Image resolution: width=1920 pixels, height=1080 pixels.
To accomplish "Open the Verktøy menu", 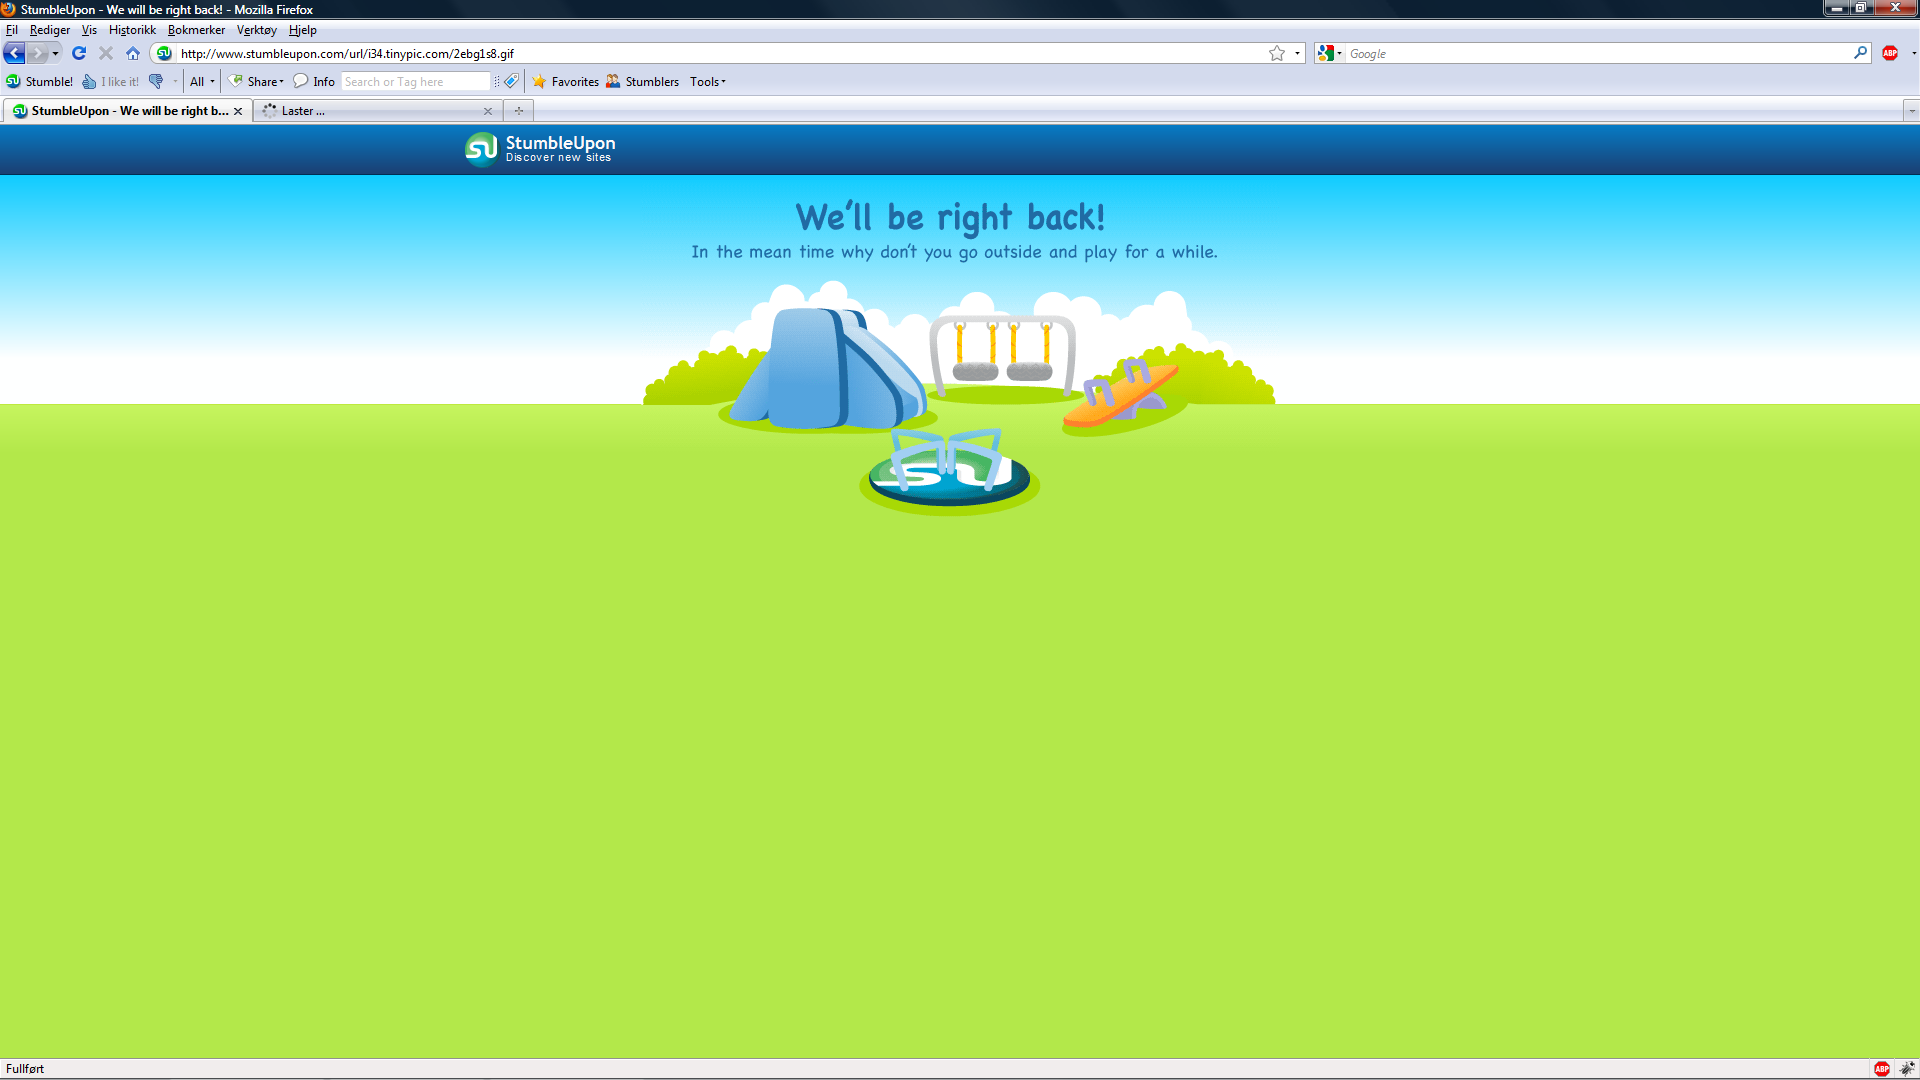I will [257, 30].
